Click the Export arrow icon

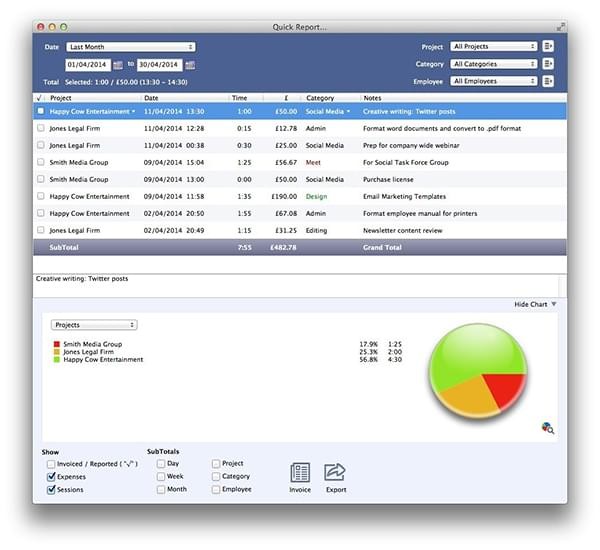pos(335,472)
